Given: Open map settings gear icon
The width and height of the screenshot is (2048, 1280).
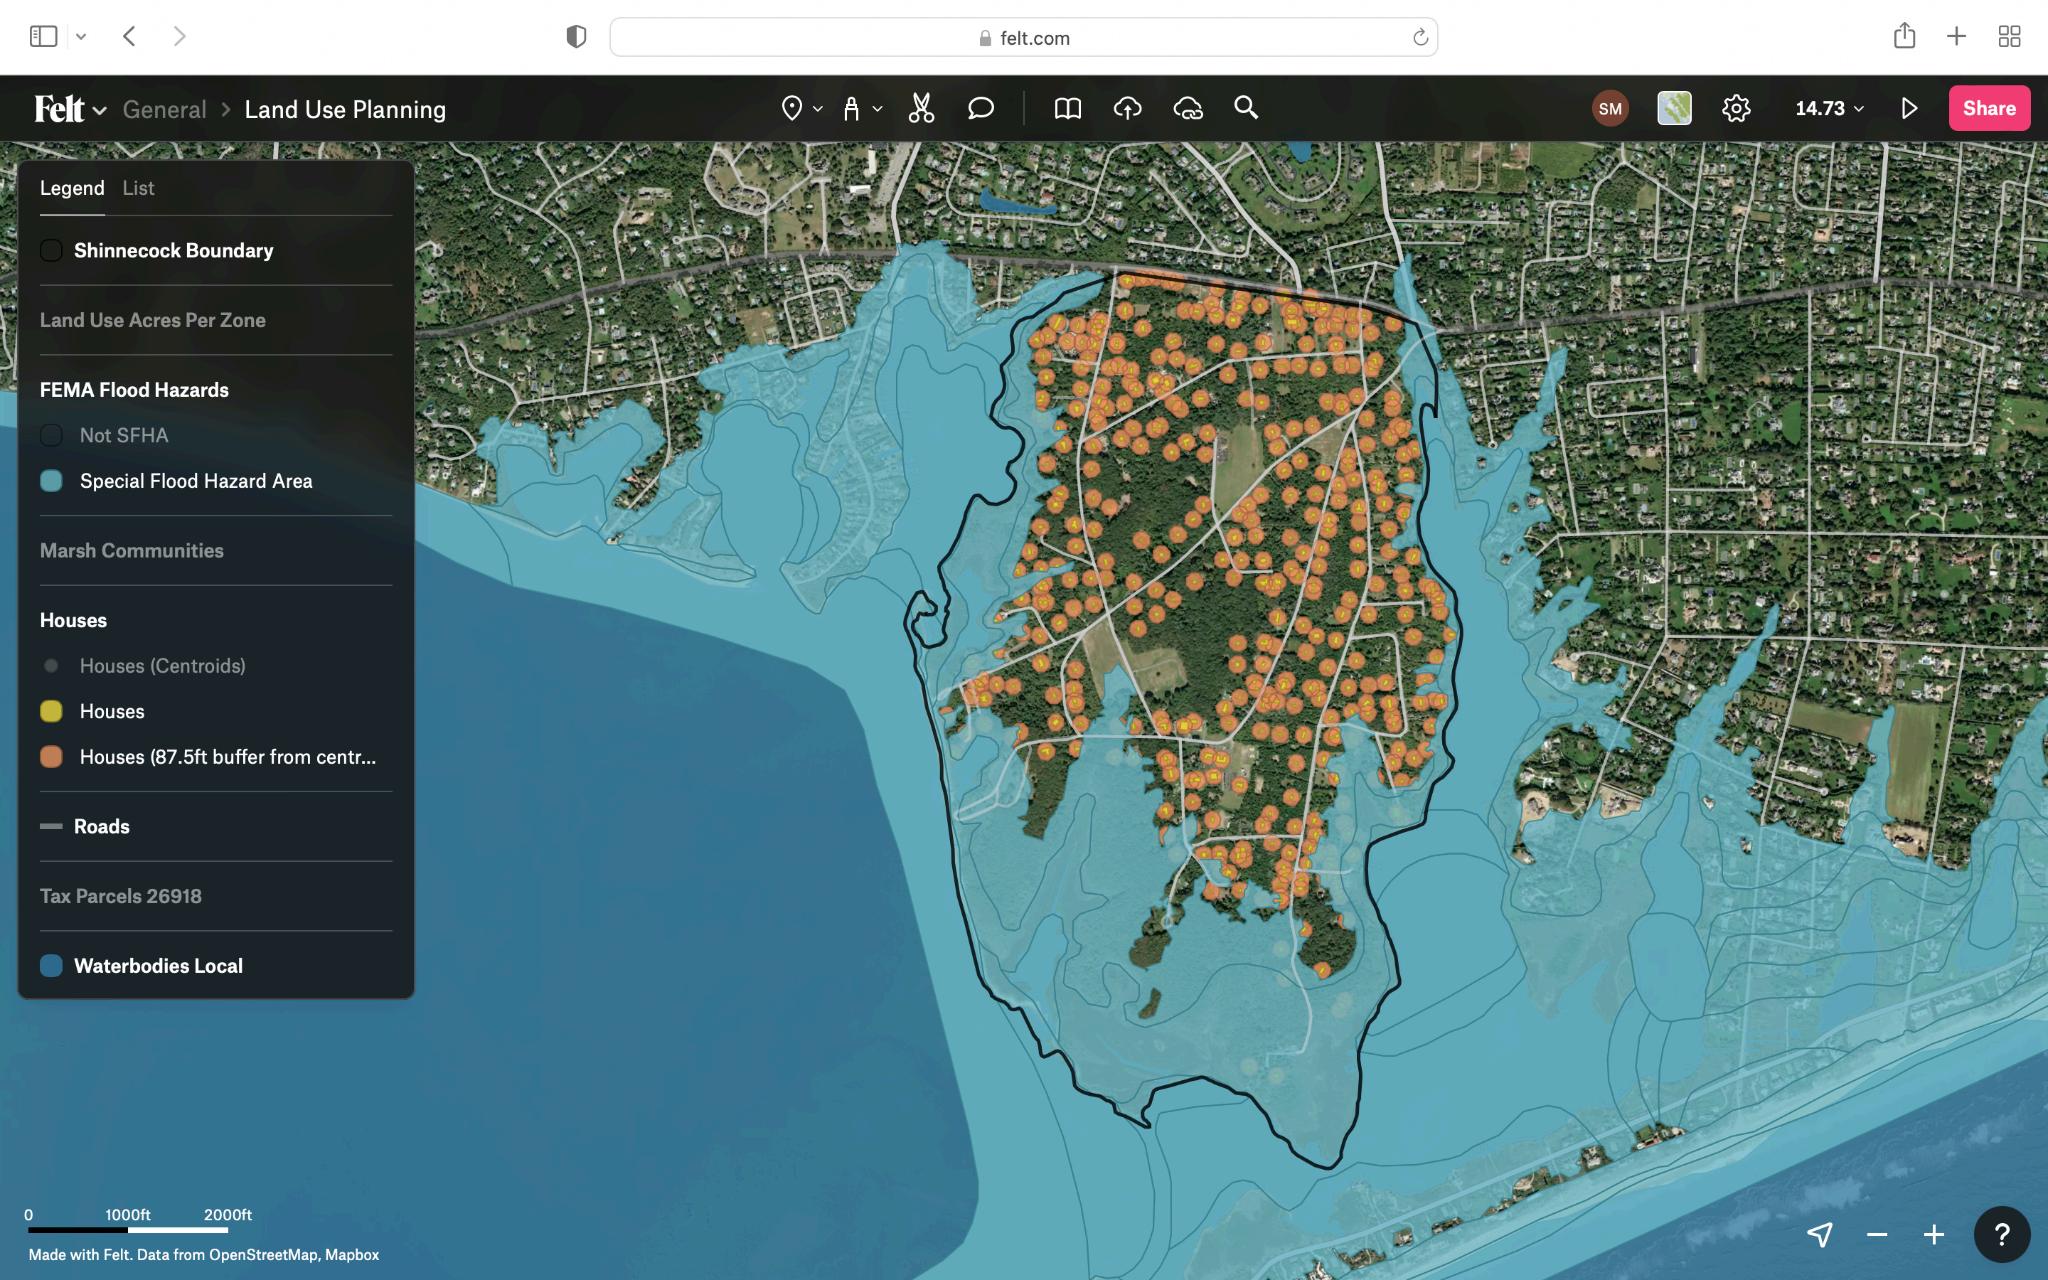Looking at the screenshot, I should point(1736,108).
